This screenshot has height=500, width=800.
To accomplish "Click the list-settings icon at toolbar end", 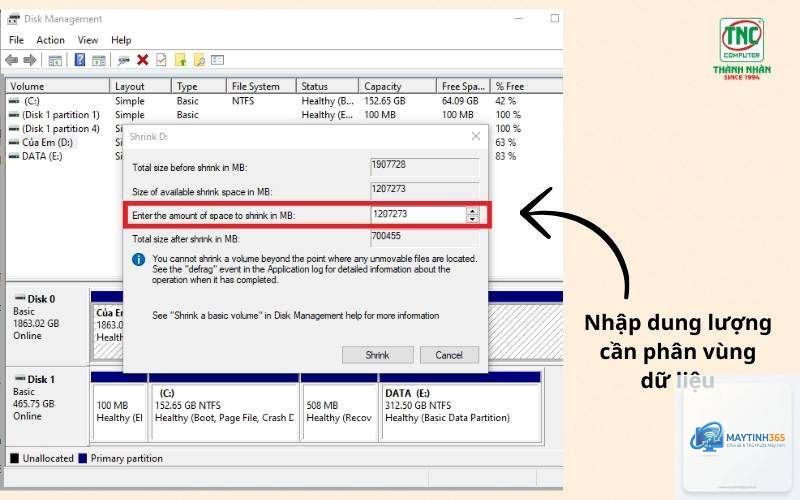I will point(217,60).
